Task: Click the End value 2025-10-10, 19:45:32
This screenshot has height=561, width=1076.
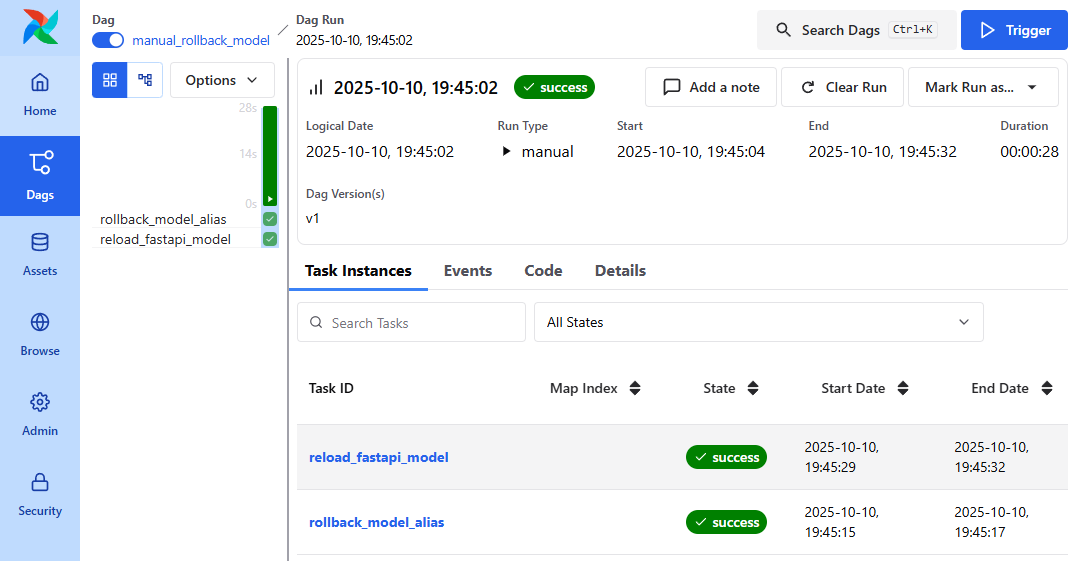Action: pyautogui.click(x=882, y=152)
